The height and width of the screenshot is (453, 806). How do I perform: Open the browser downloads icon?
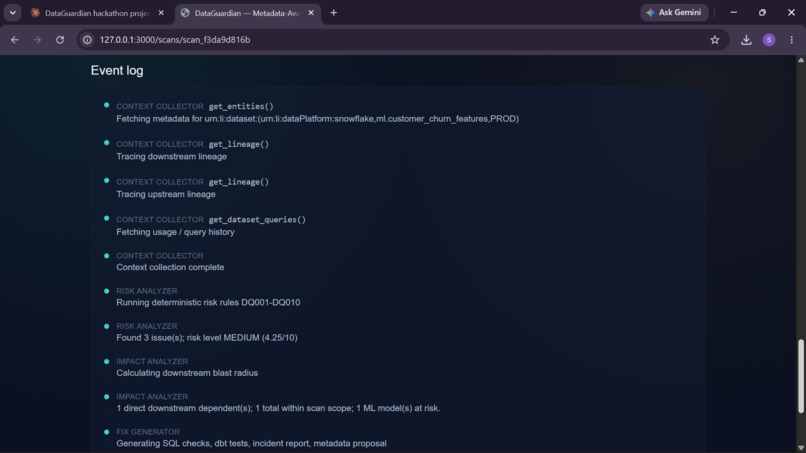(x=746, y=40)
